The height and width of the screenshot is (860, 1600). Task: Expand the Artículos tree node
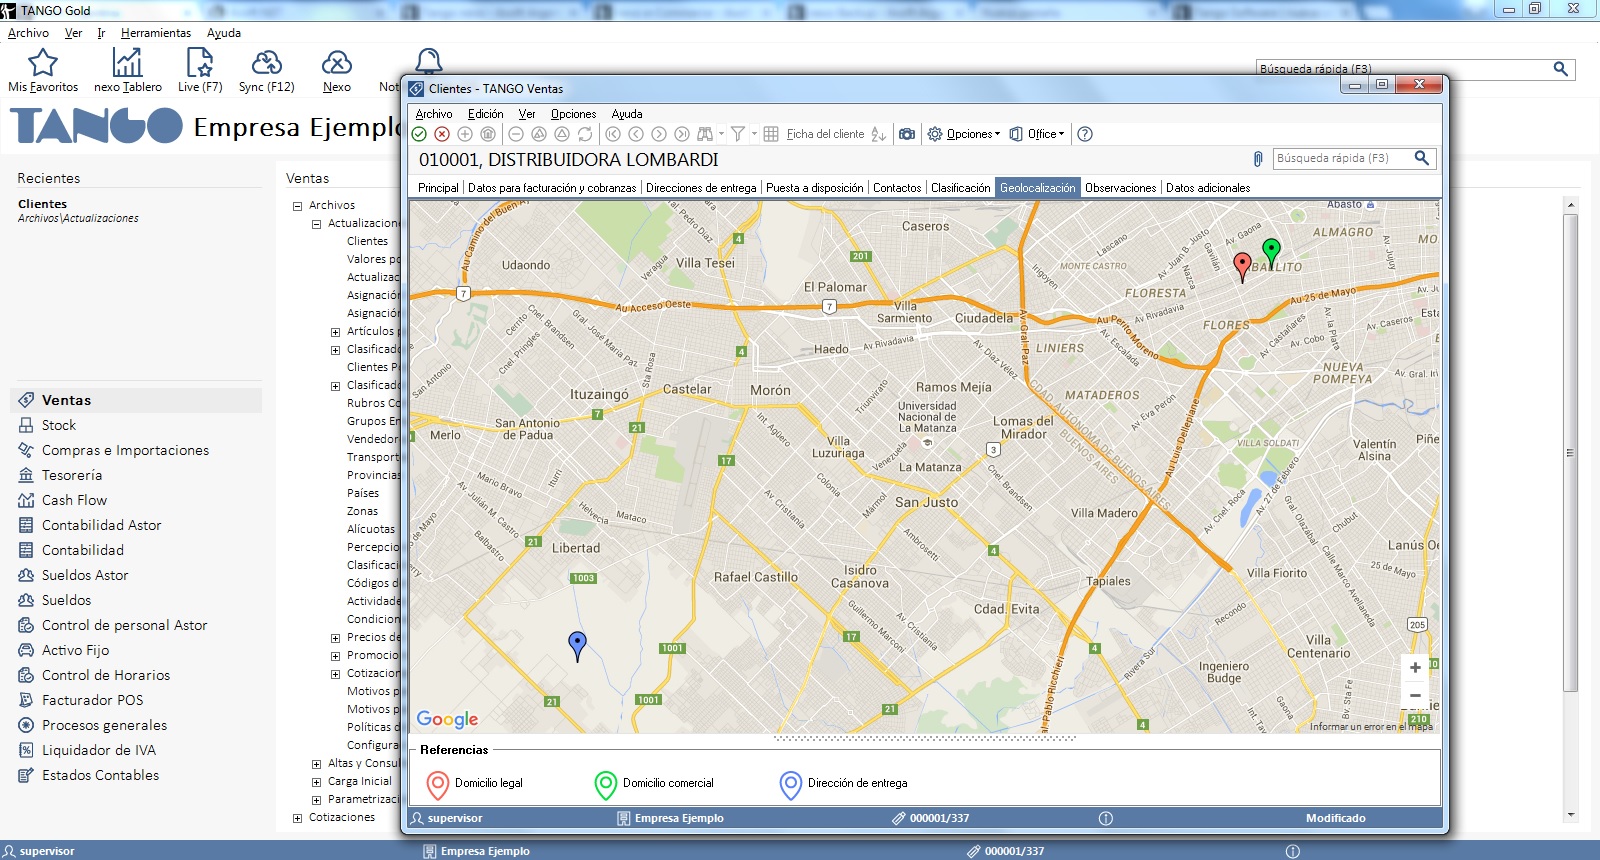[x=335, y=332]
